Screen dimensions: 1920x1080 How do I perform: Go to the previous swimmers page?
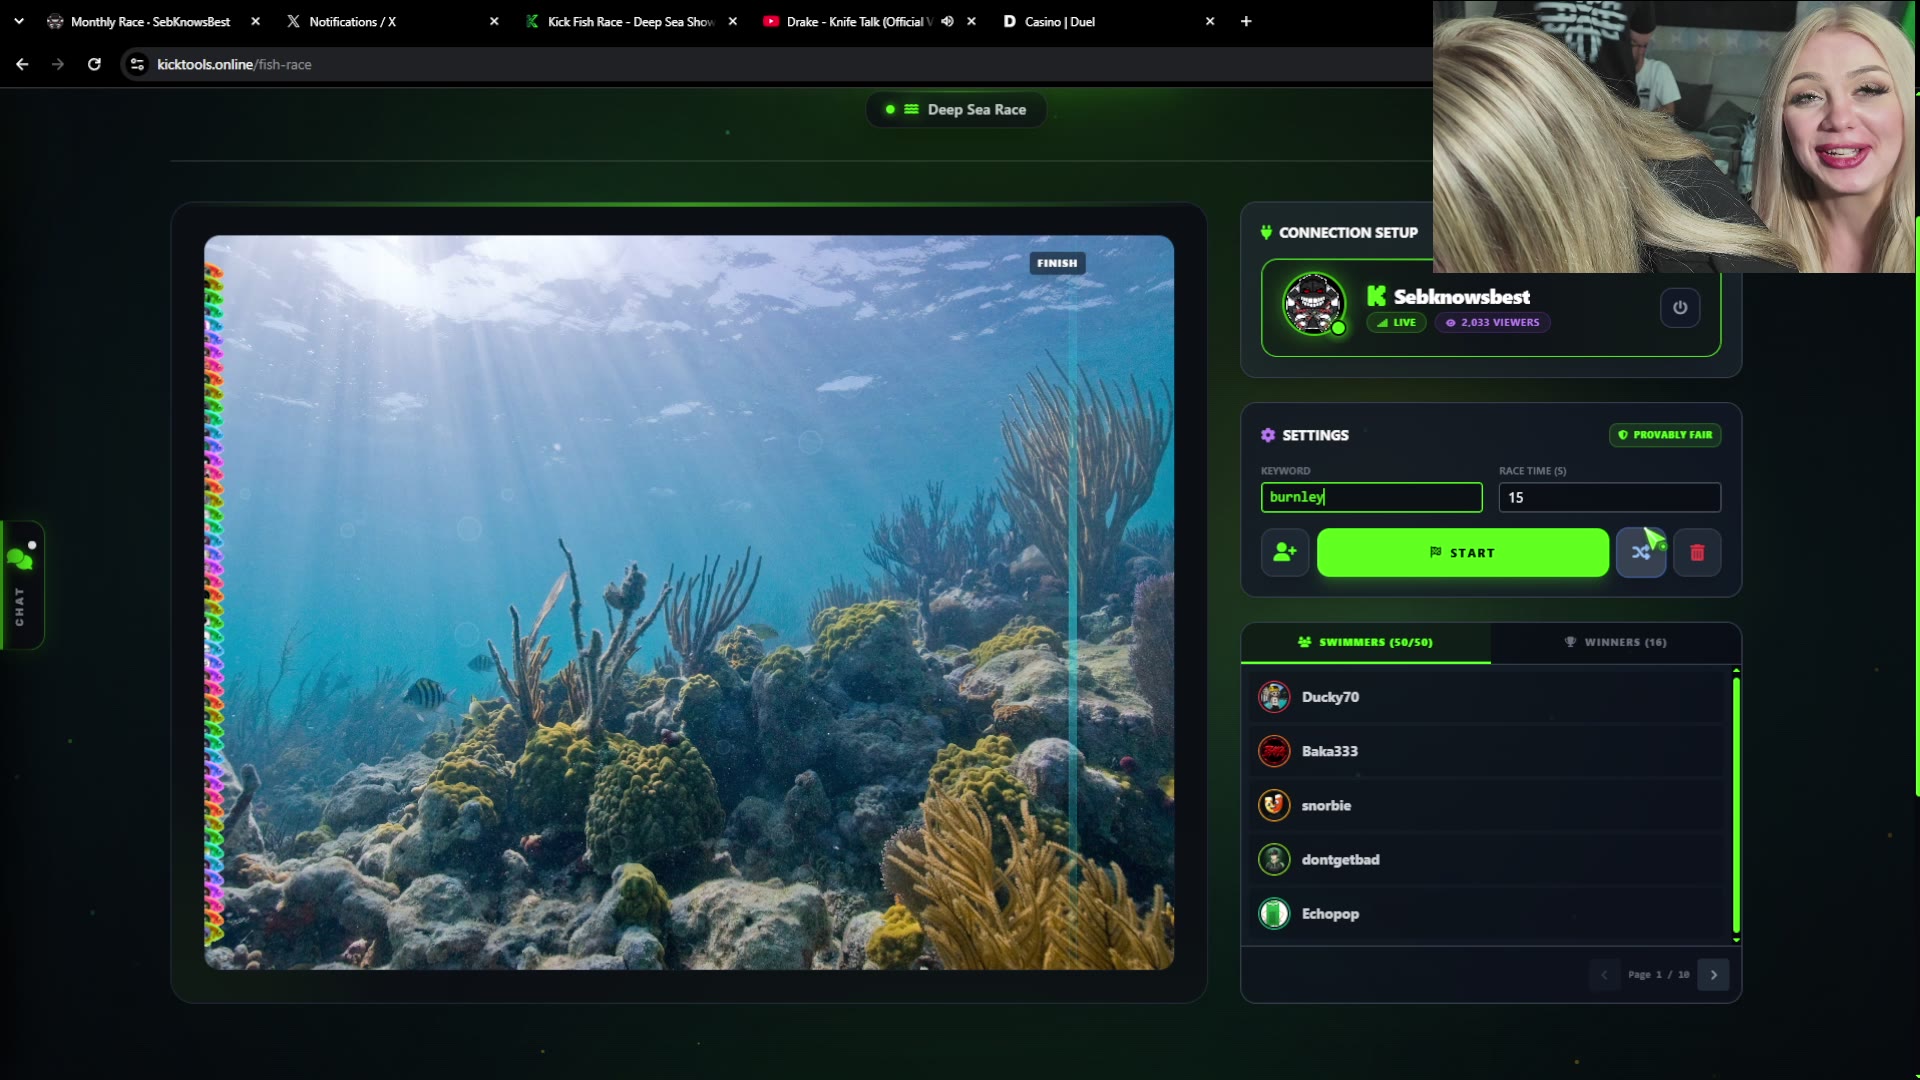[1604, 974]
